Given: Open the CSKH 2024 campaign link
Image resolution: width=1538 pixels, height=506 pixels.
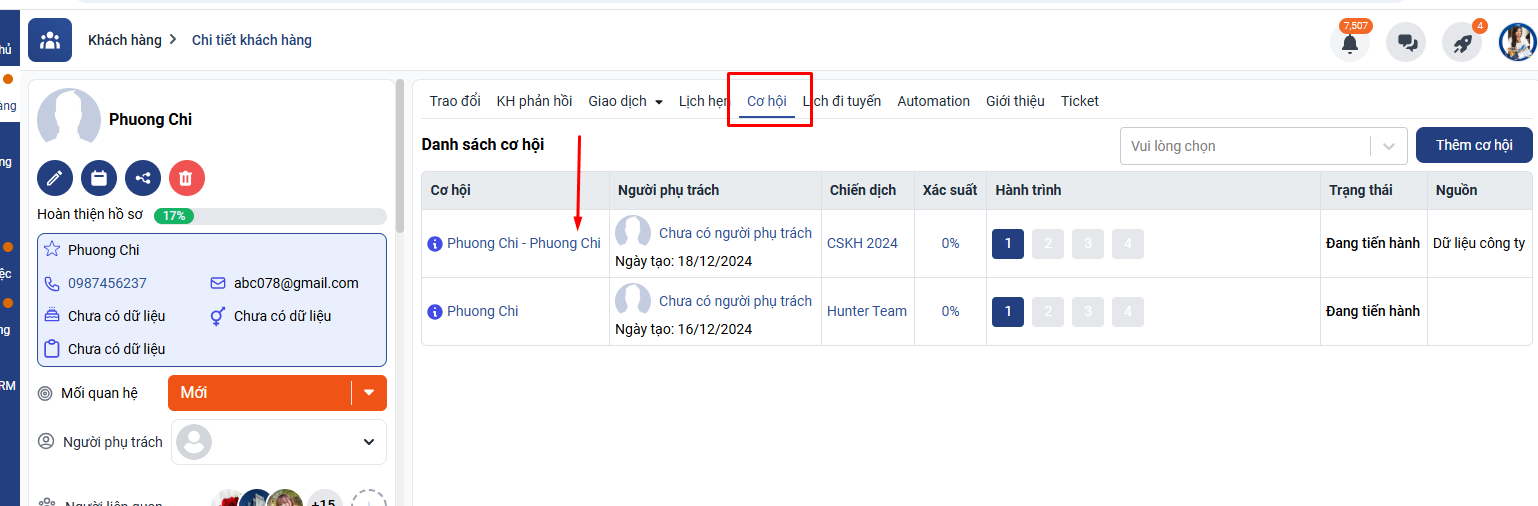Looking at the screenshot, I should (x=862, y=243).
